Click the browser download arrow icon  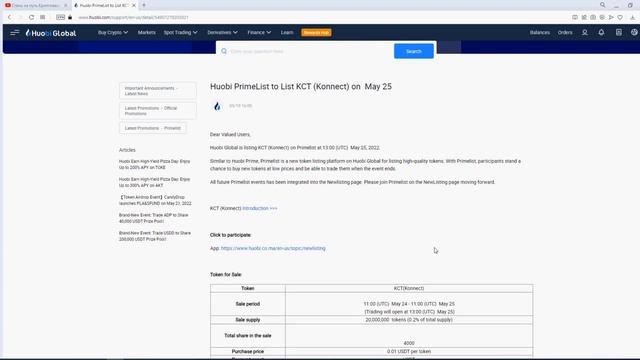click(632, 17)
